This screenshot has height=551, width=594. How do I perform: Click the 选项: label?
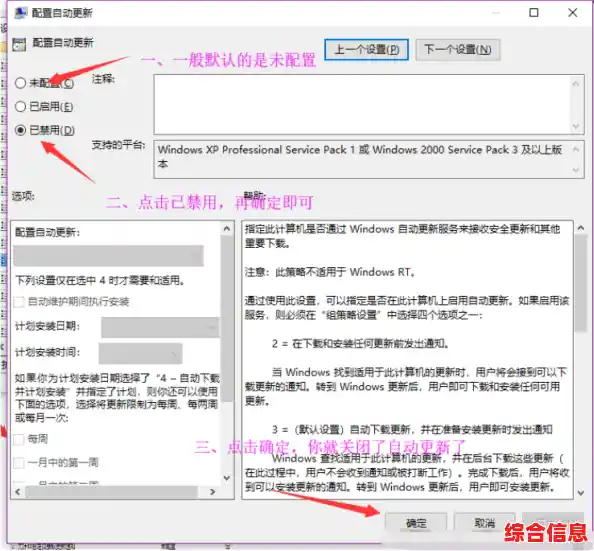click(23, 196)
